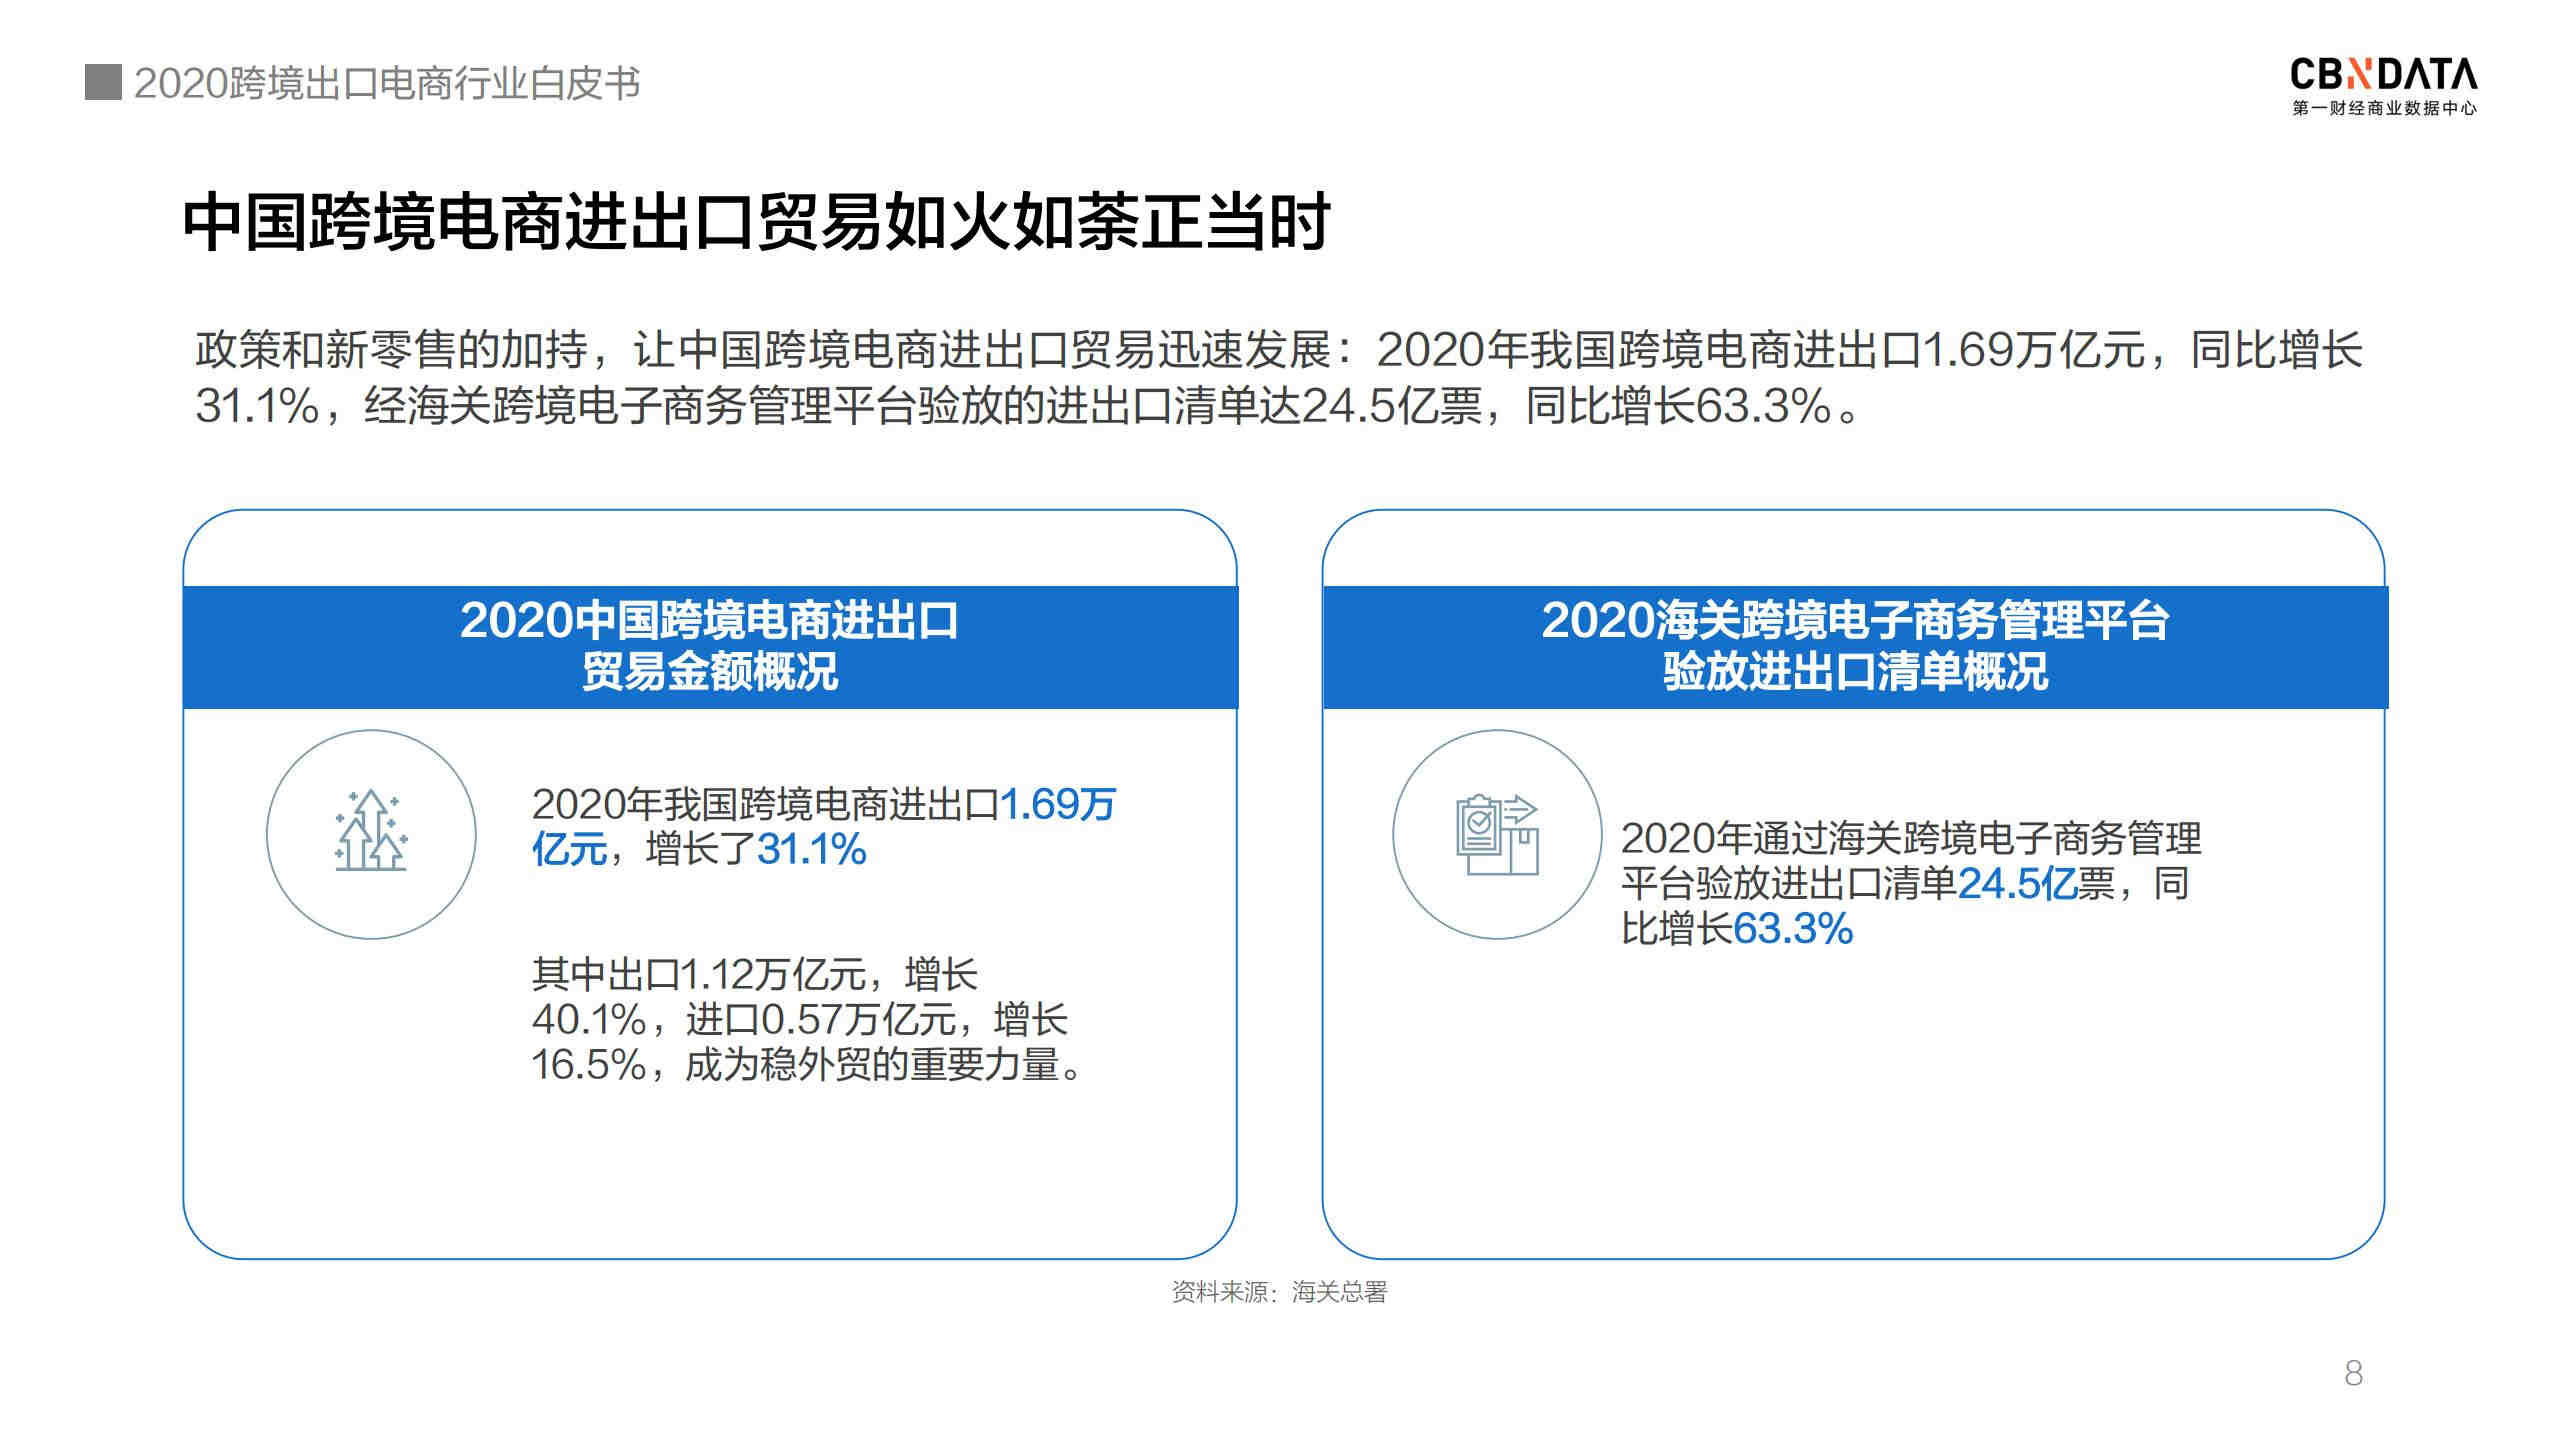This screenshot has height=1440, width=2560.
Task: Click the line 2020年通过海关跨境电子商务管理
Action: click(x=1910, y=838)
